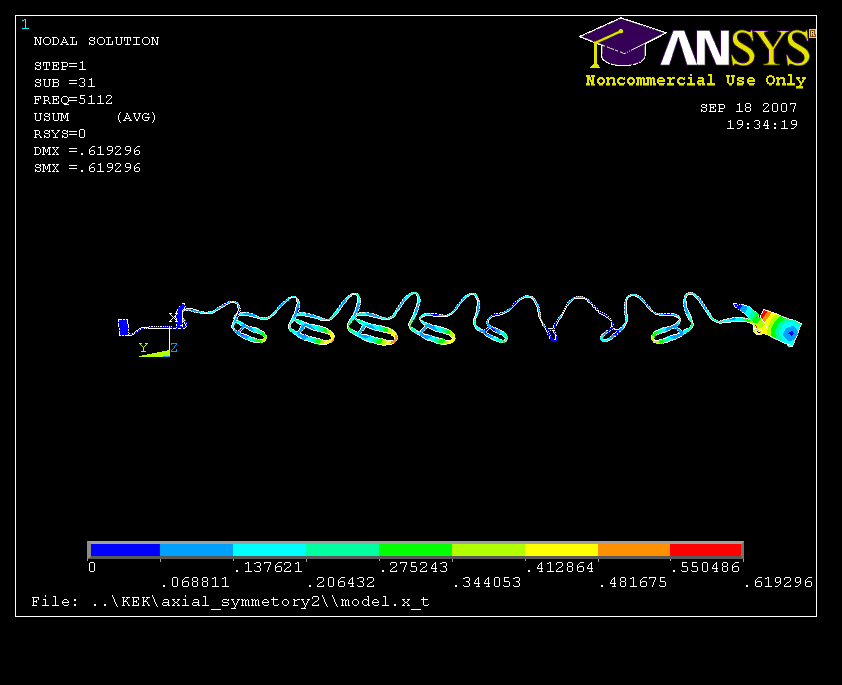Click the rainbow-contoured block at model's right end
This screenshot has height=685, width=842.
(780, 328)
